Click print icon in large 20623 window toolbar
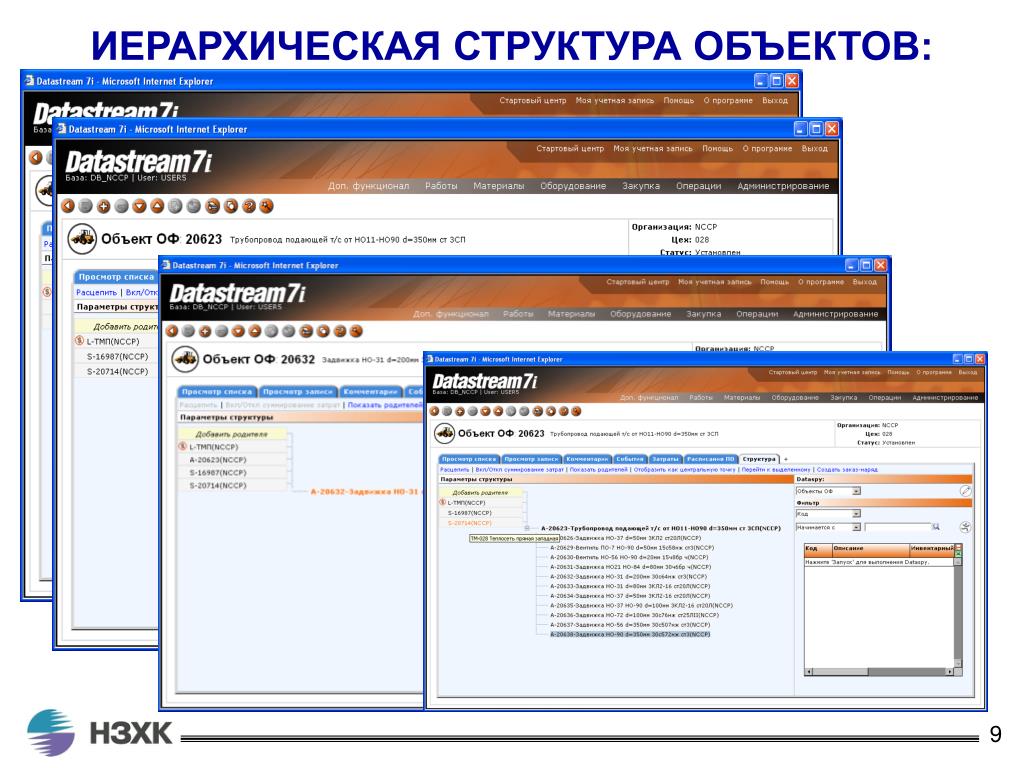The height and width of the screenshot is (768, 1024). pyautogui.click(x=212, y=206)
